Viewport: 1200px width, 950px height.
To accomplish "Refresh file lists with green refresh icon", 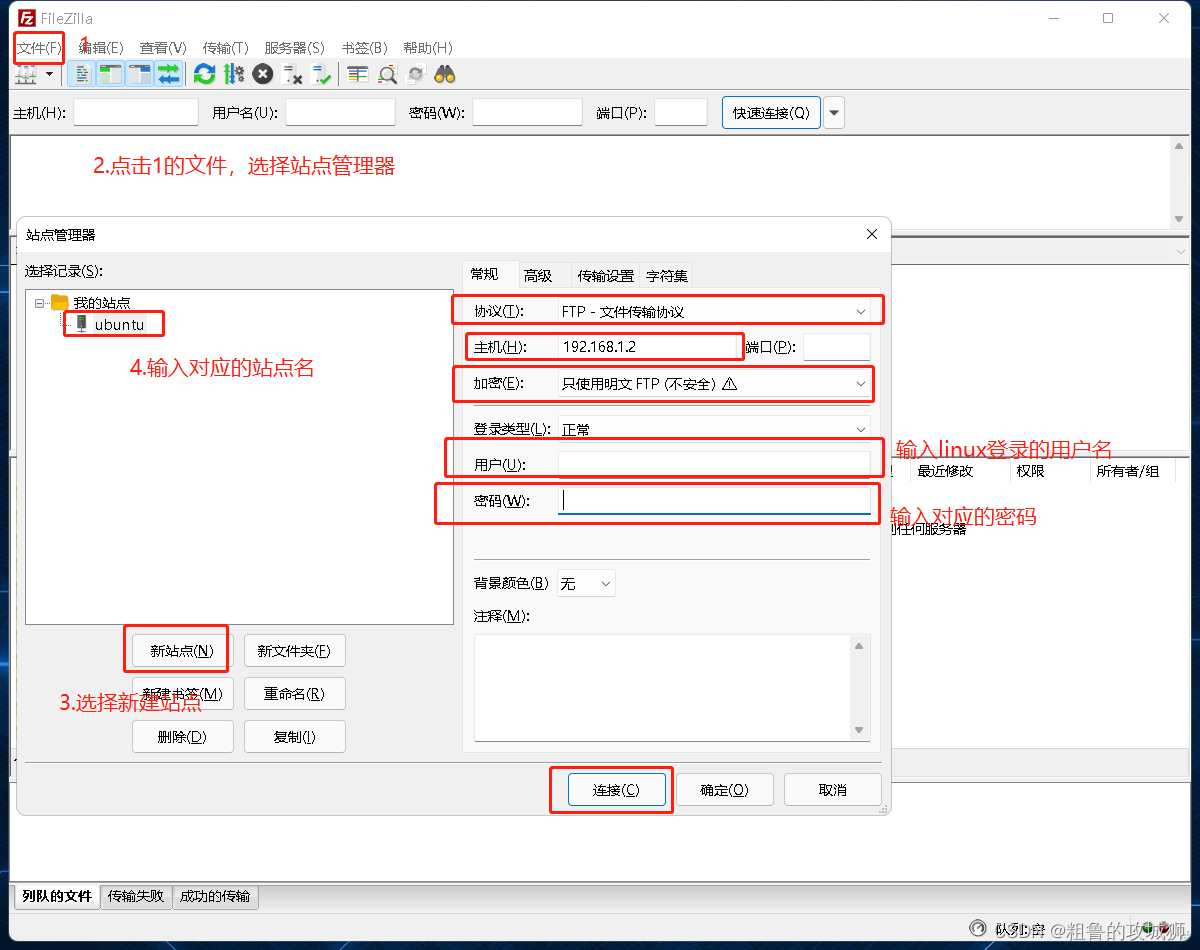I will click(x=205, y=73).
